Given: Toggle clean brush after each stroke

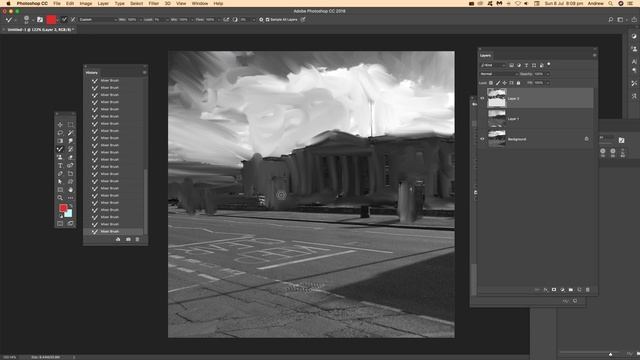Looking at the screenshot, I should pos(73,20).
